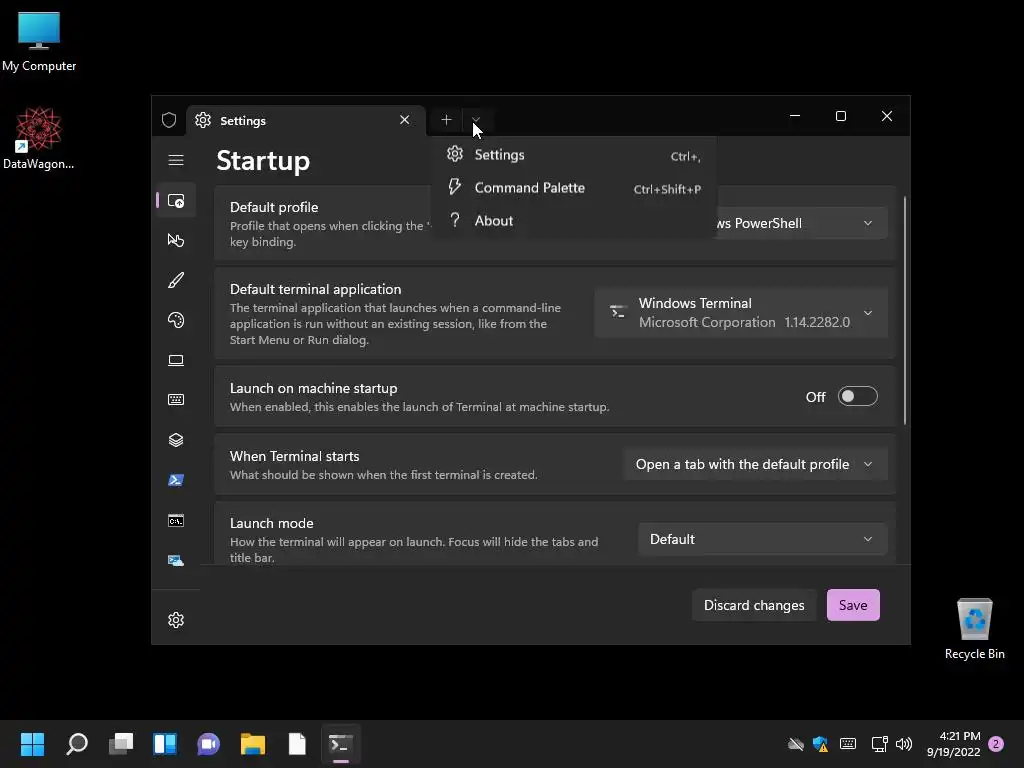Click the Discard changes button

click(754, 605)
